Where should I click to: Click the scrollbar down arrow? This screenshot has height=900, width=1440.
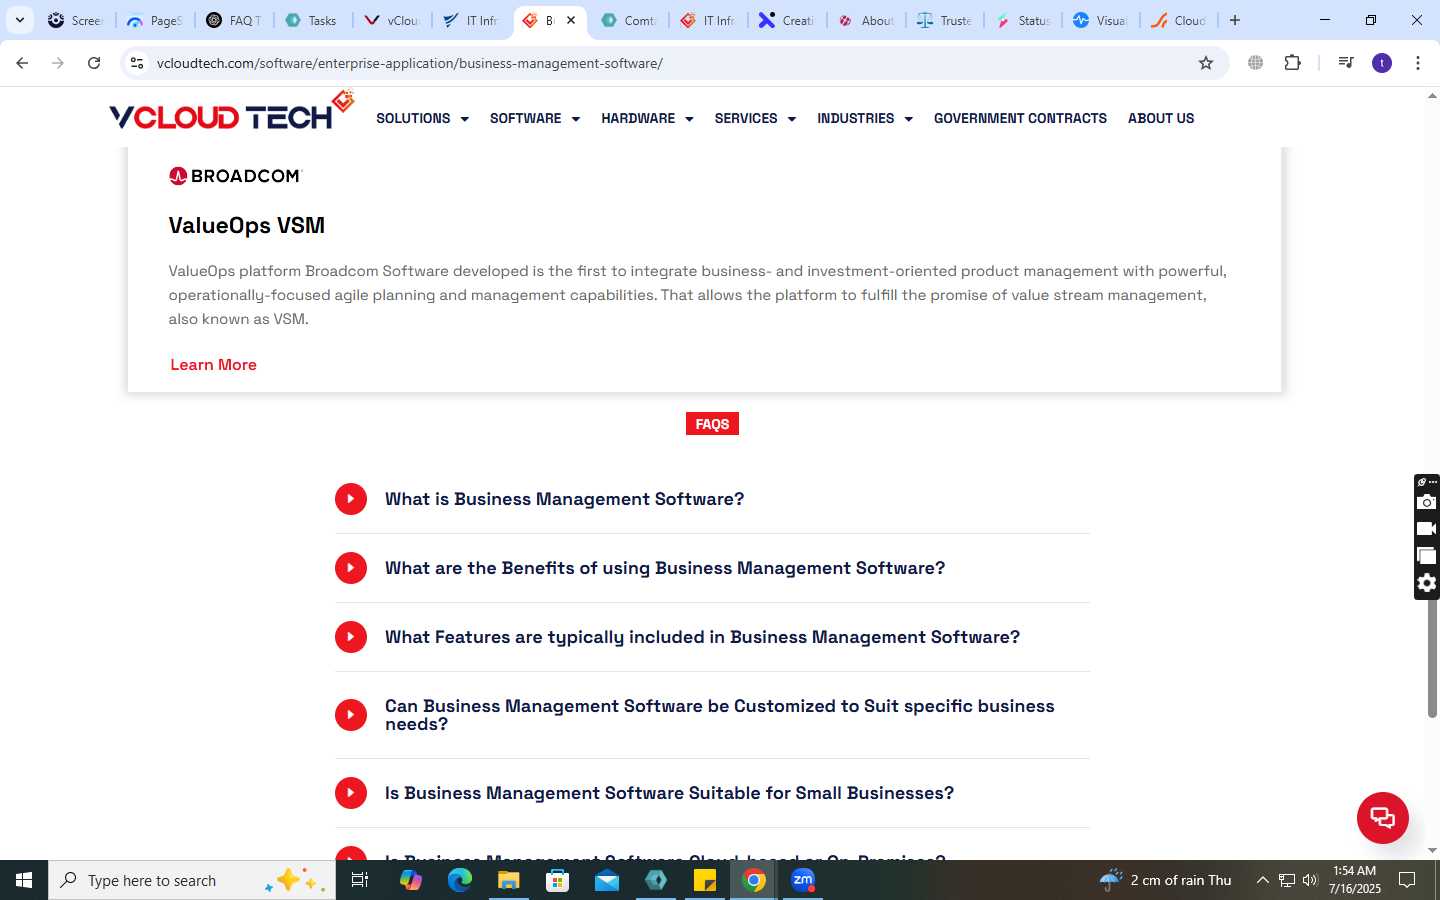tap(1432, 851)
